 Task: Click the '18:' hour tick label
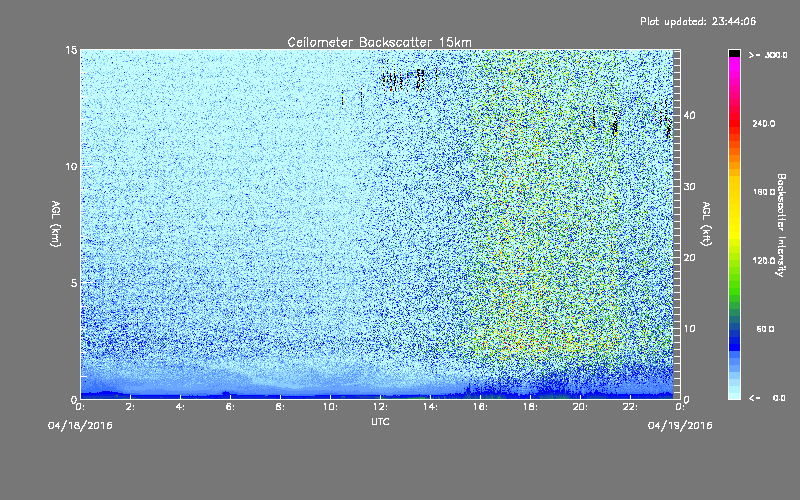pos(531,407)
